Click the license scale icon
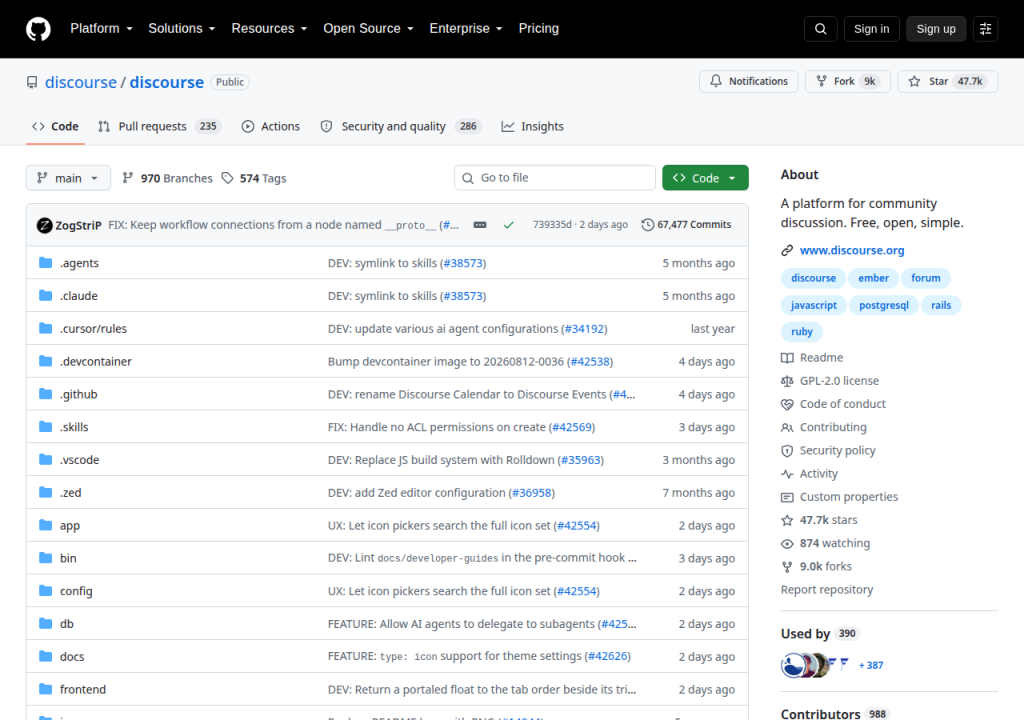 (x=787, y=381)
